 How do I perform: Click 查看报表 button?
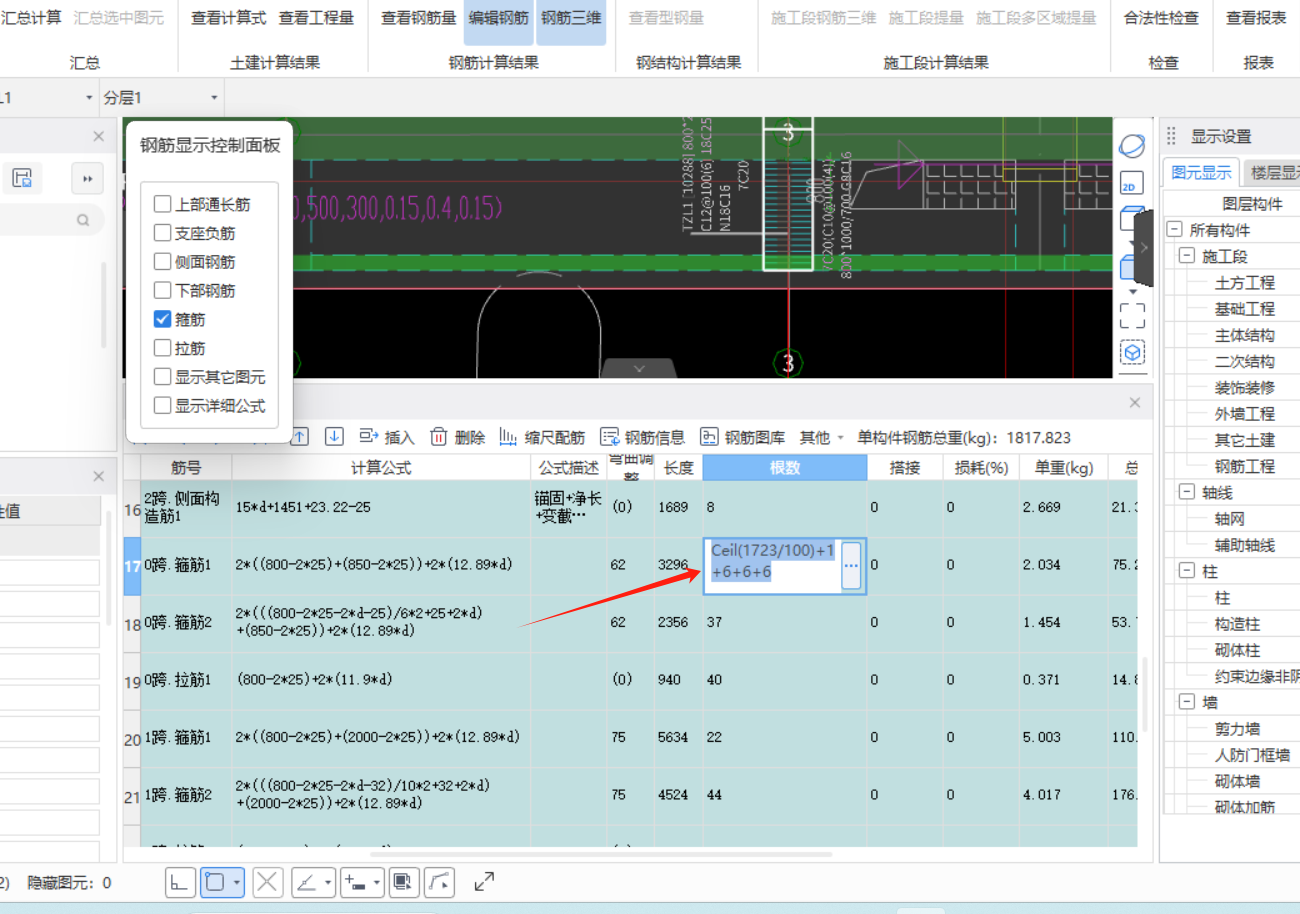pos(1257,18)
